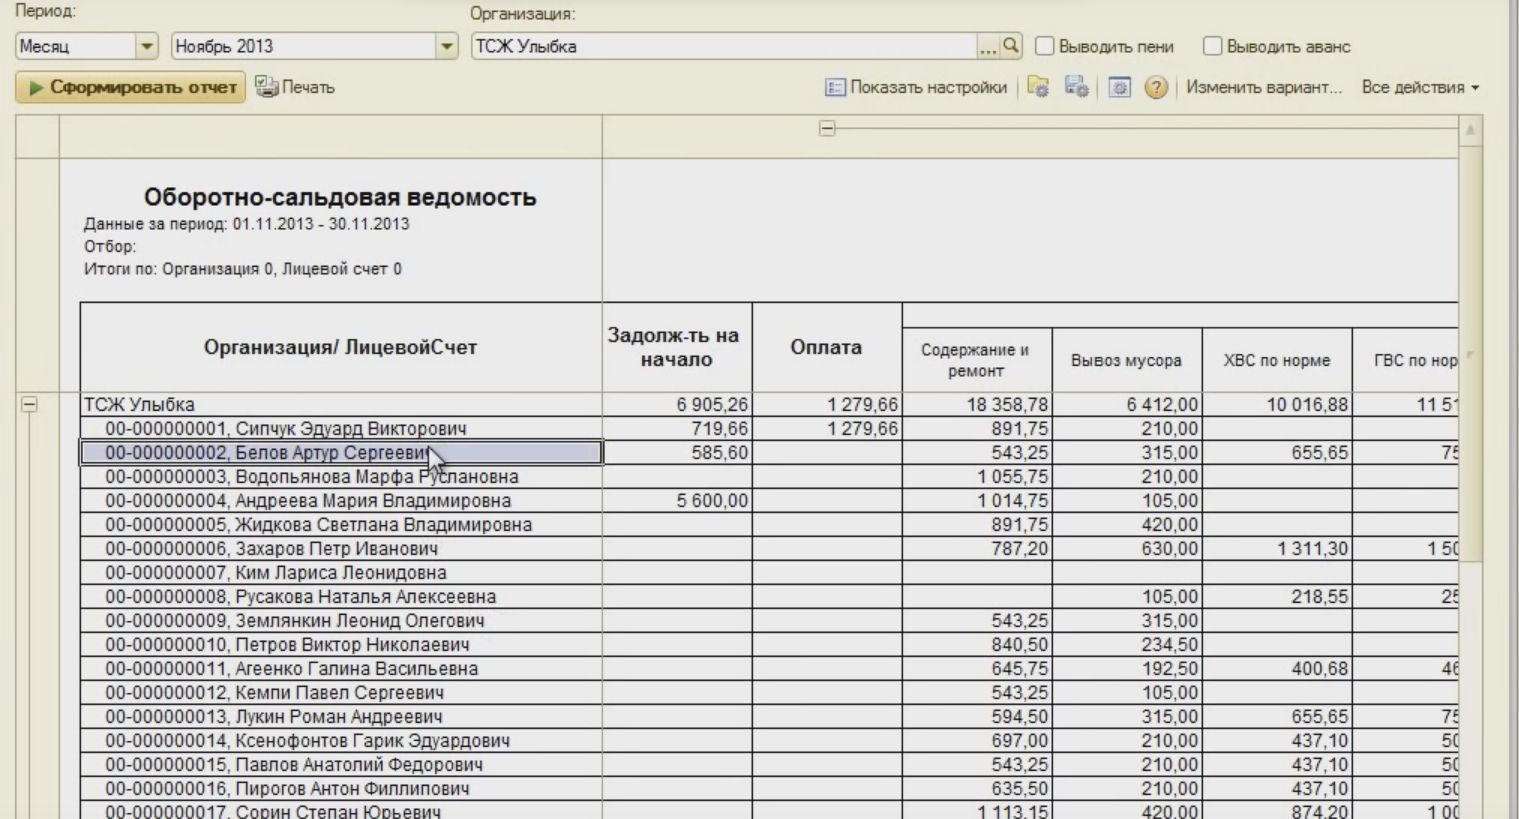Select row 00-000000008, Русакова Наталья Алексеевна

coord(341,596)
